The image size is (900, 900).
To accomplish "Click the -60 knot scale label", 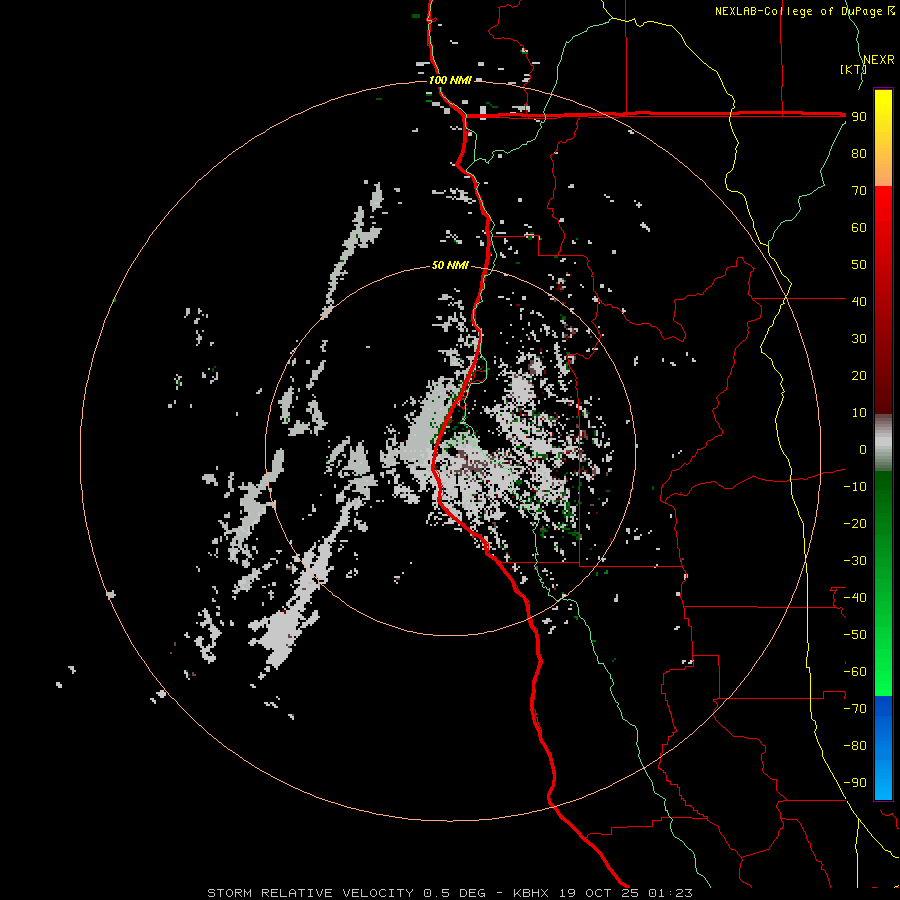I will tap(855, 672).
